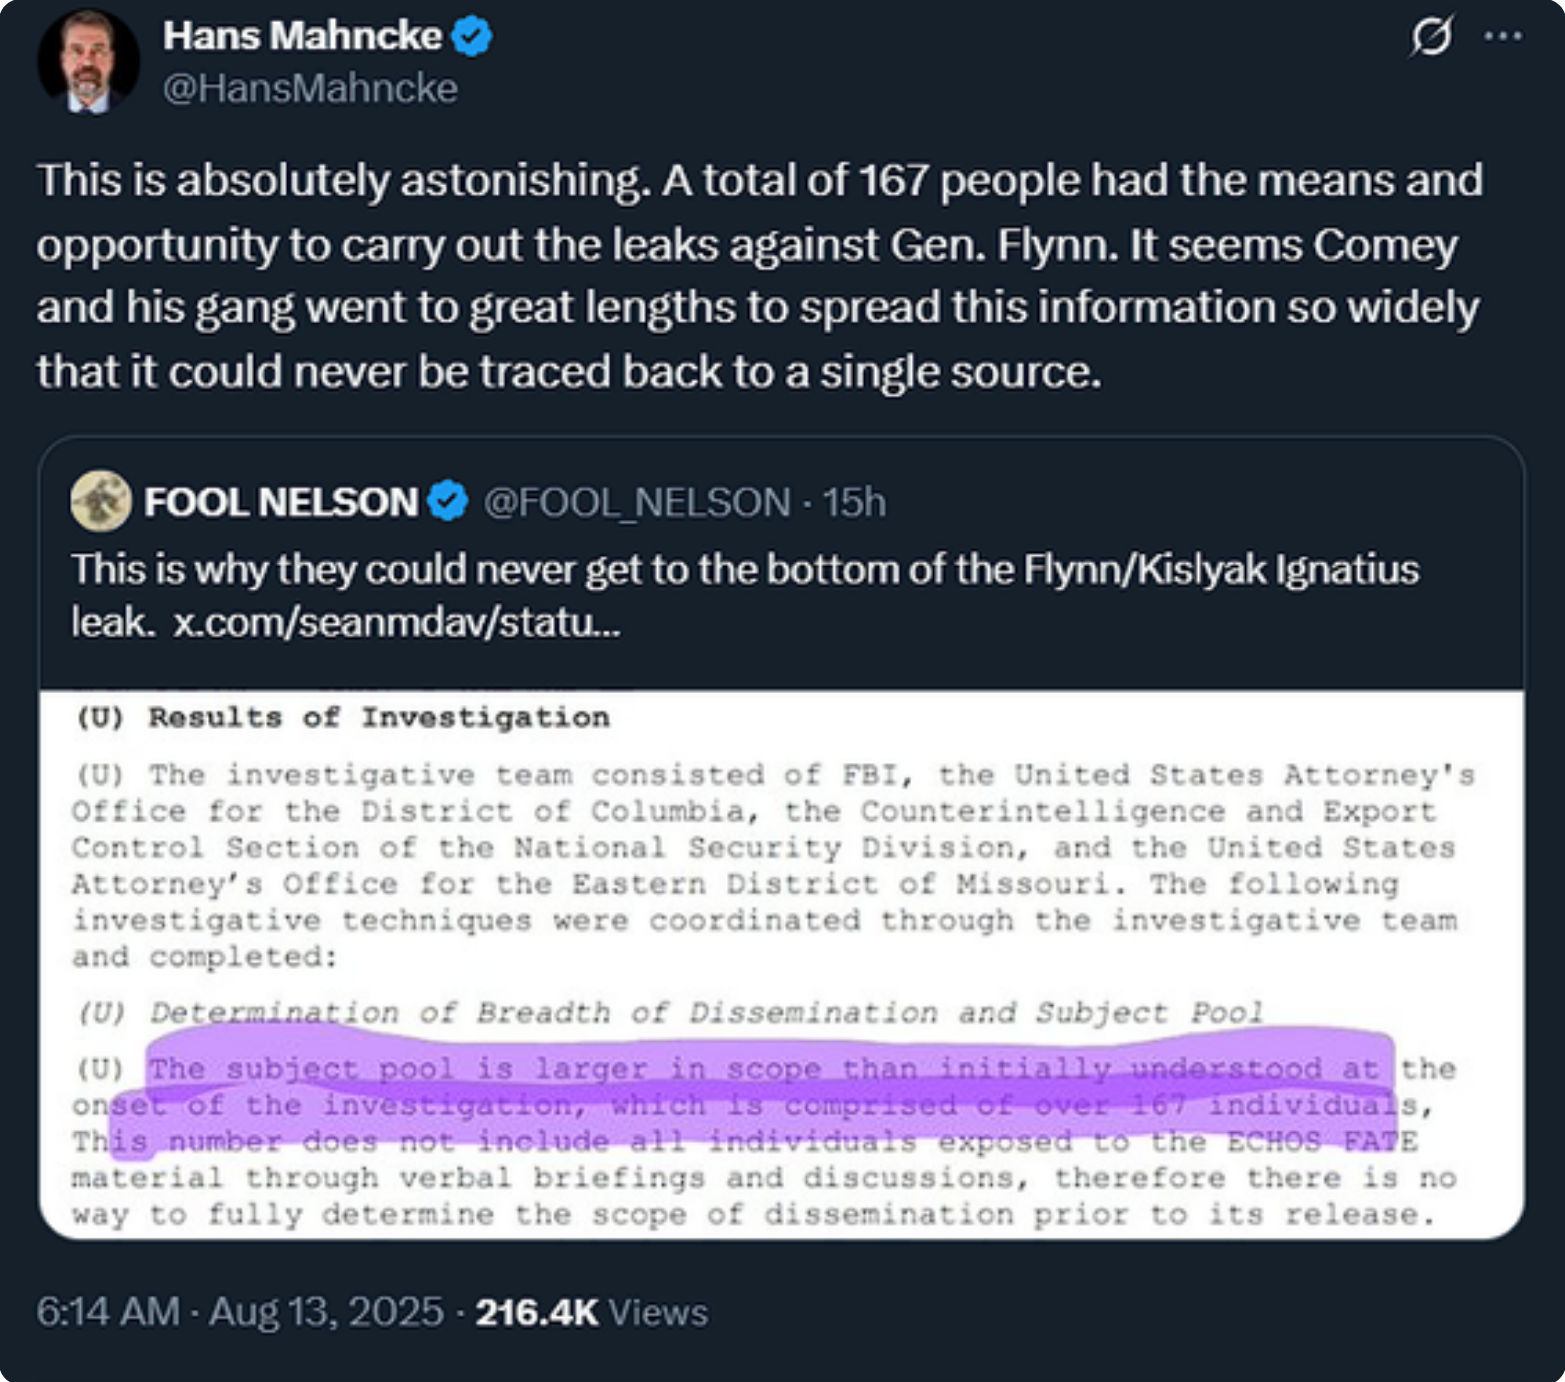Click FOOL NELSON's verified checkmark badge
This screenshot has width=1565, height=1382.
tap(447, 501)
